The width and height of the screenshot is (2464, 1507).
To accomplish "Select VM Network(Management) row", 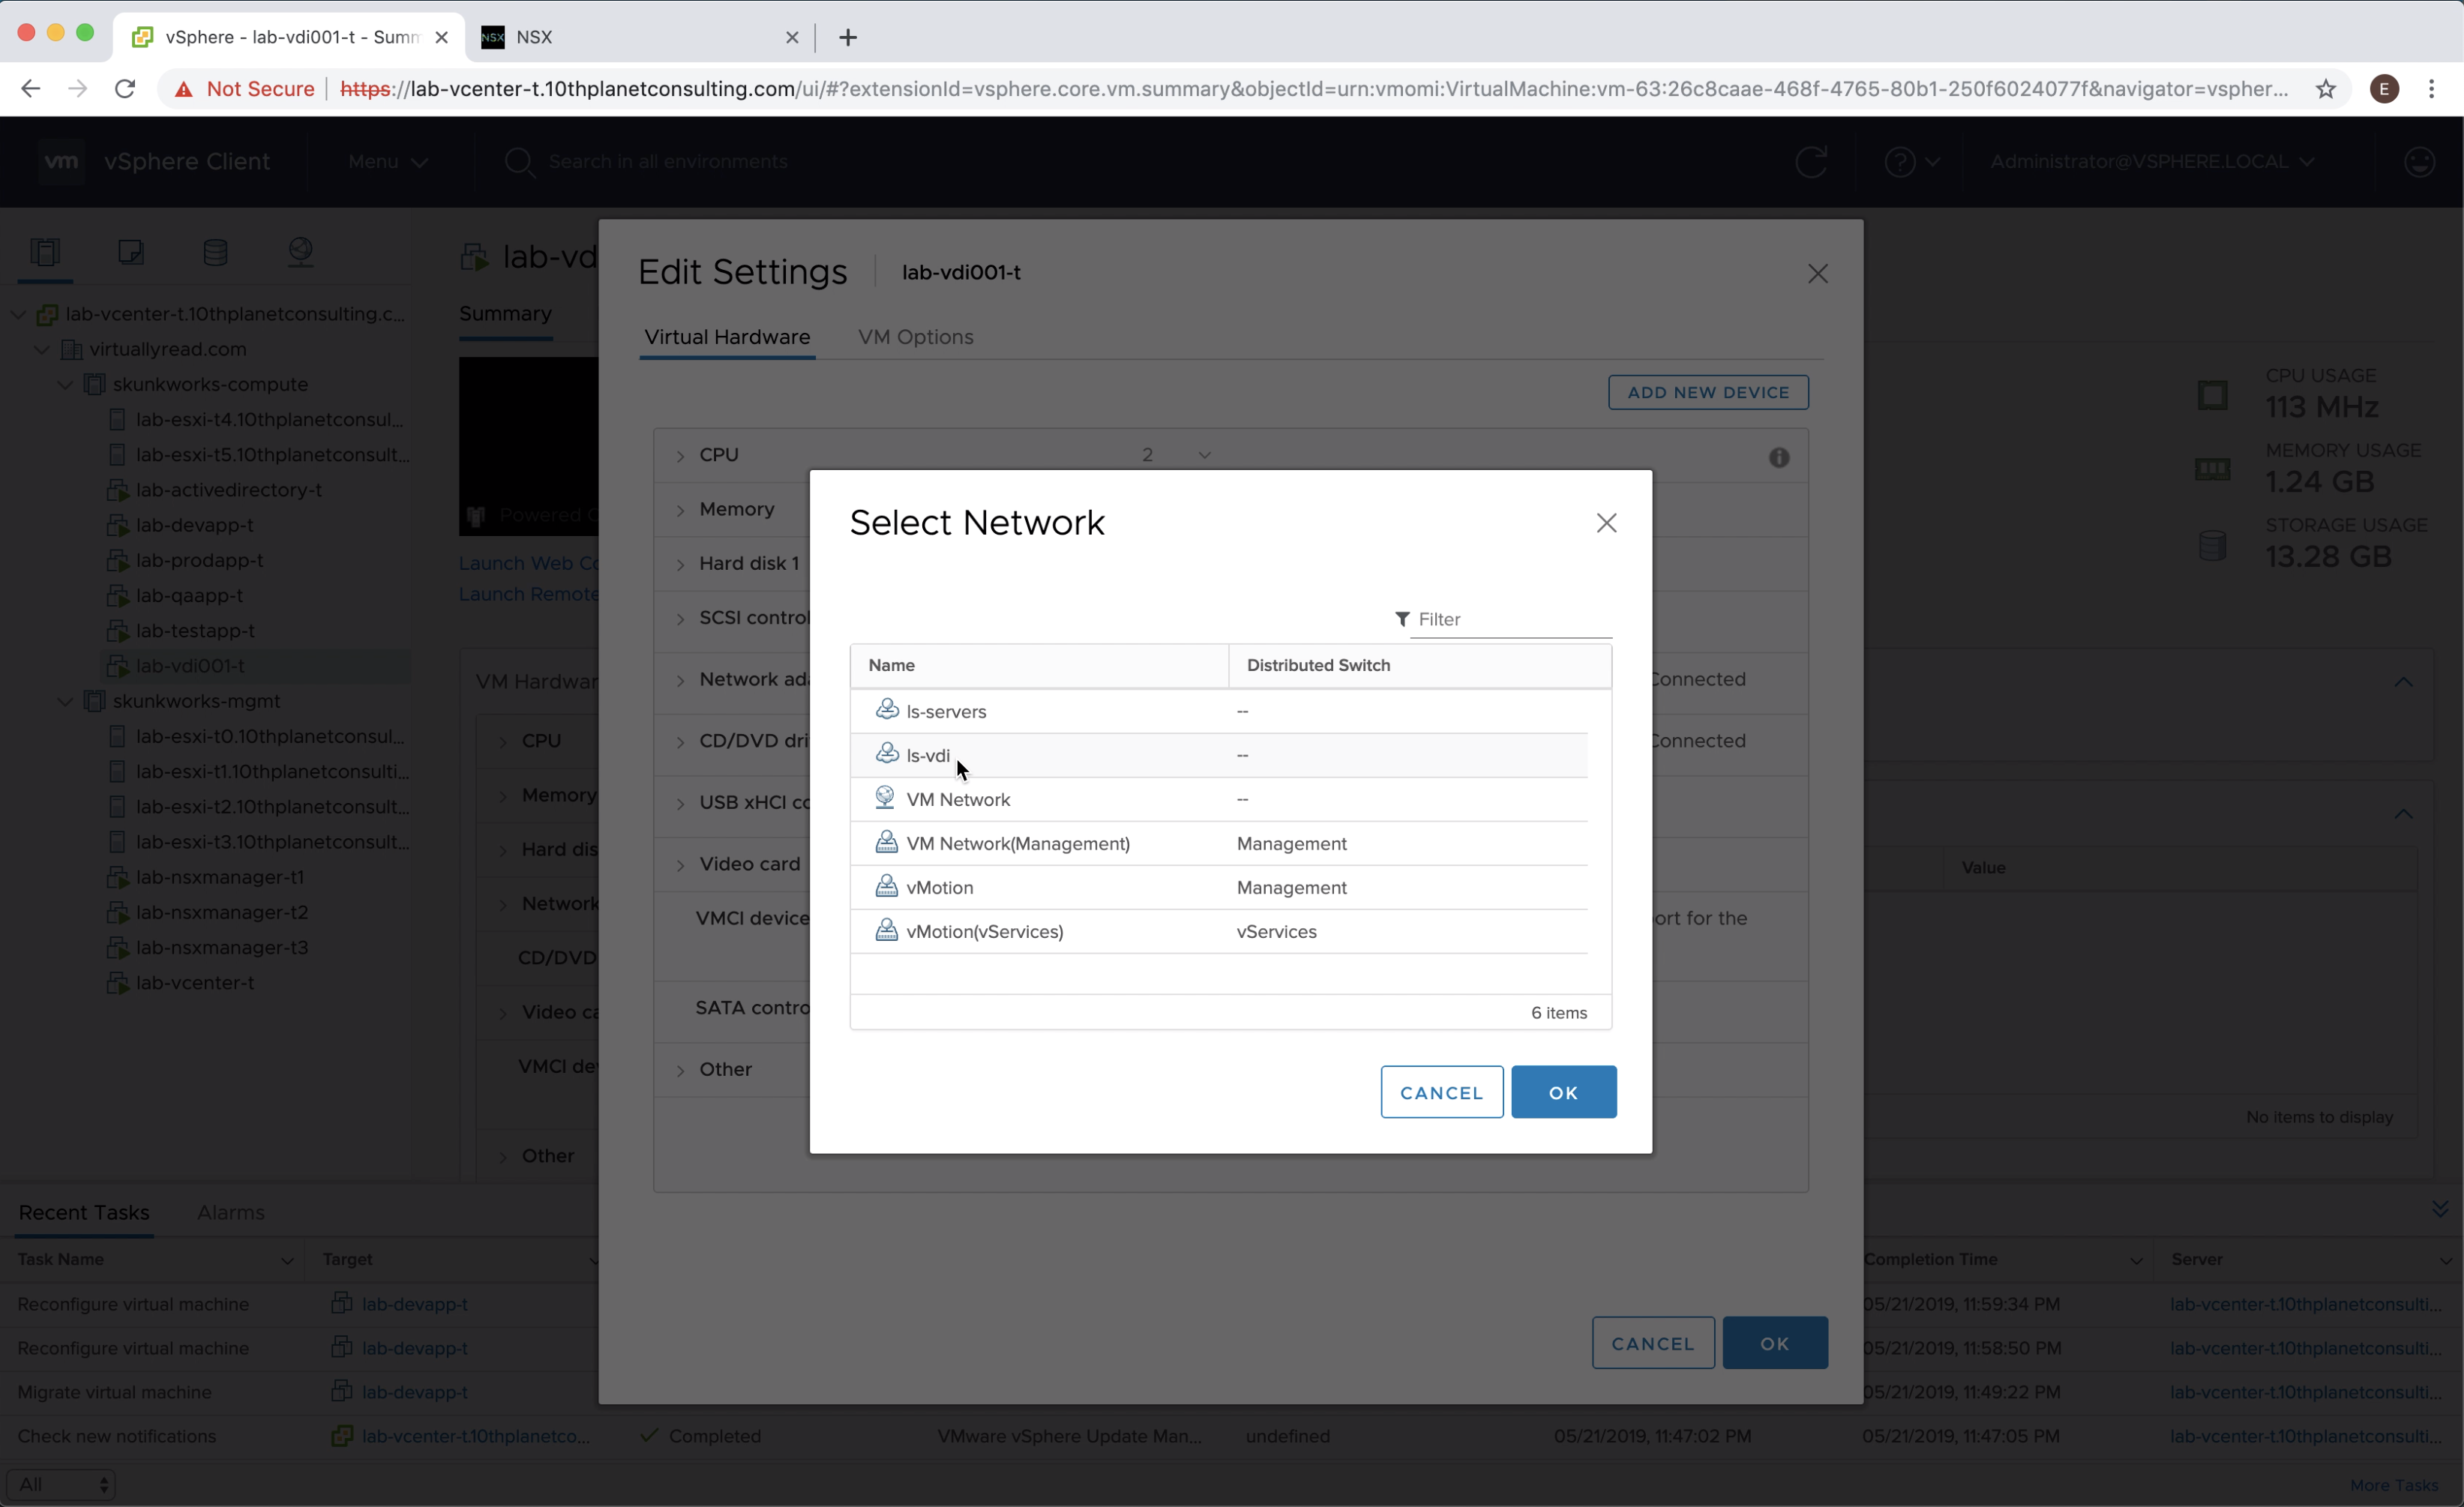I will click(x=1018, y=843).
